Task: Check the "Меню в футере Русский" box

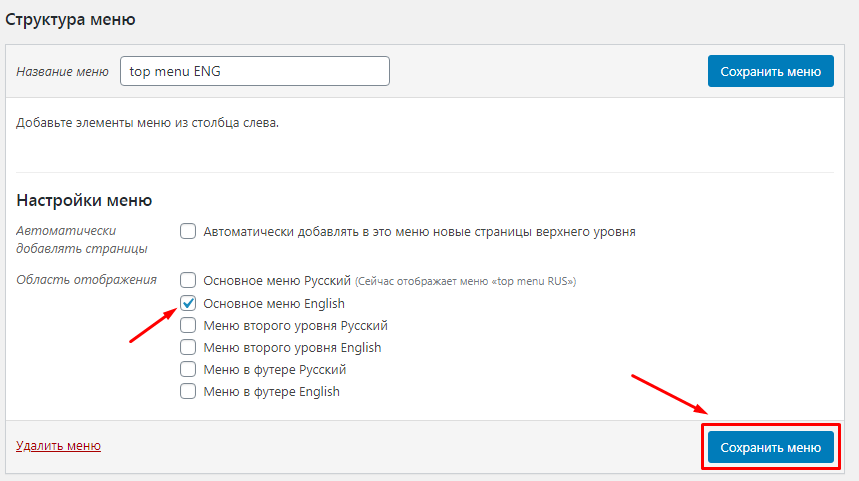Action: (187, 369)
